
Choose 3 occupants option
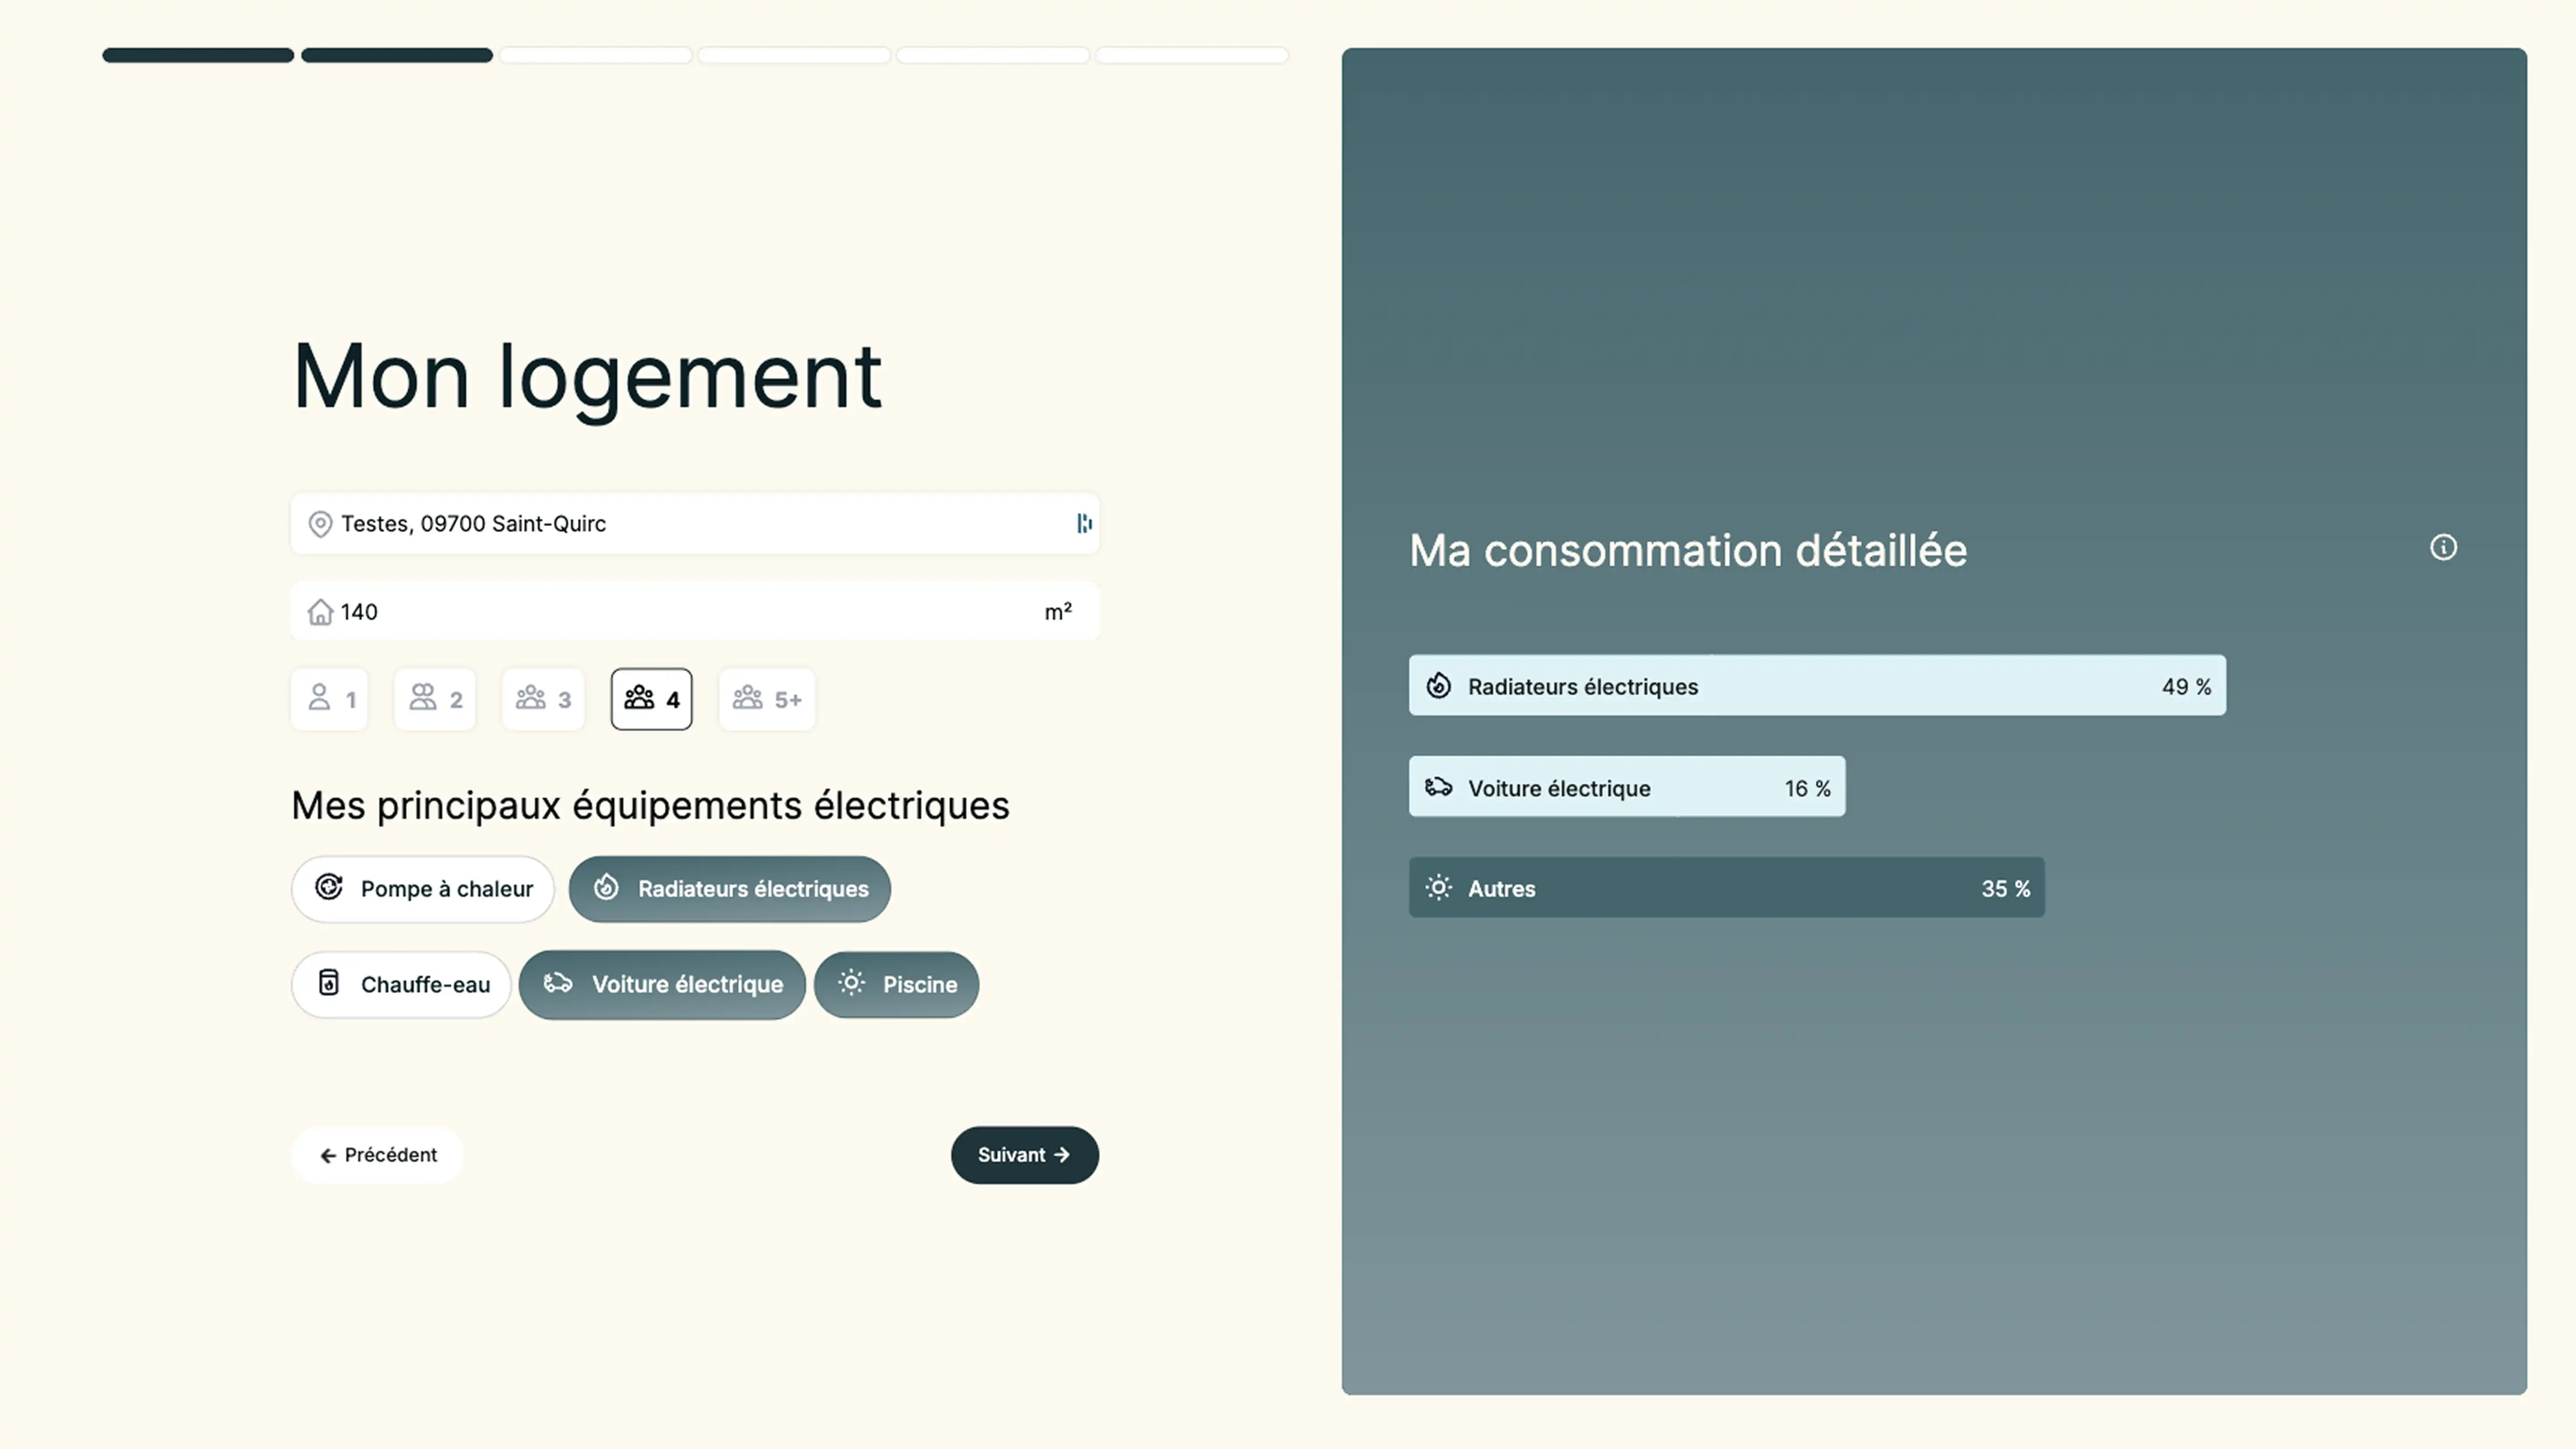(543, 699)
